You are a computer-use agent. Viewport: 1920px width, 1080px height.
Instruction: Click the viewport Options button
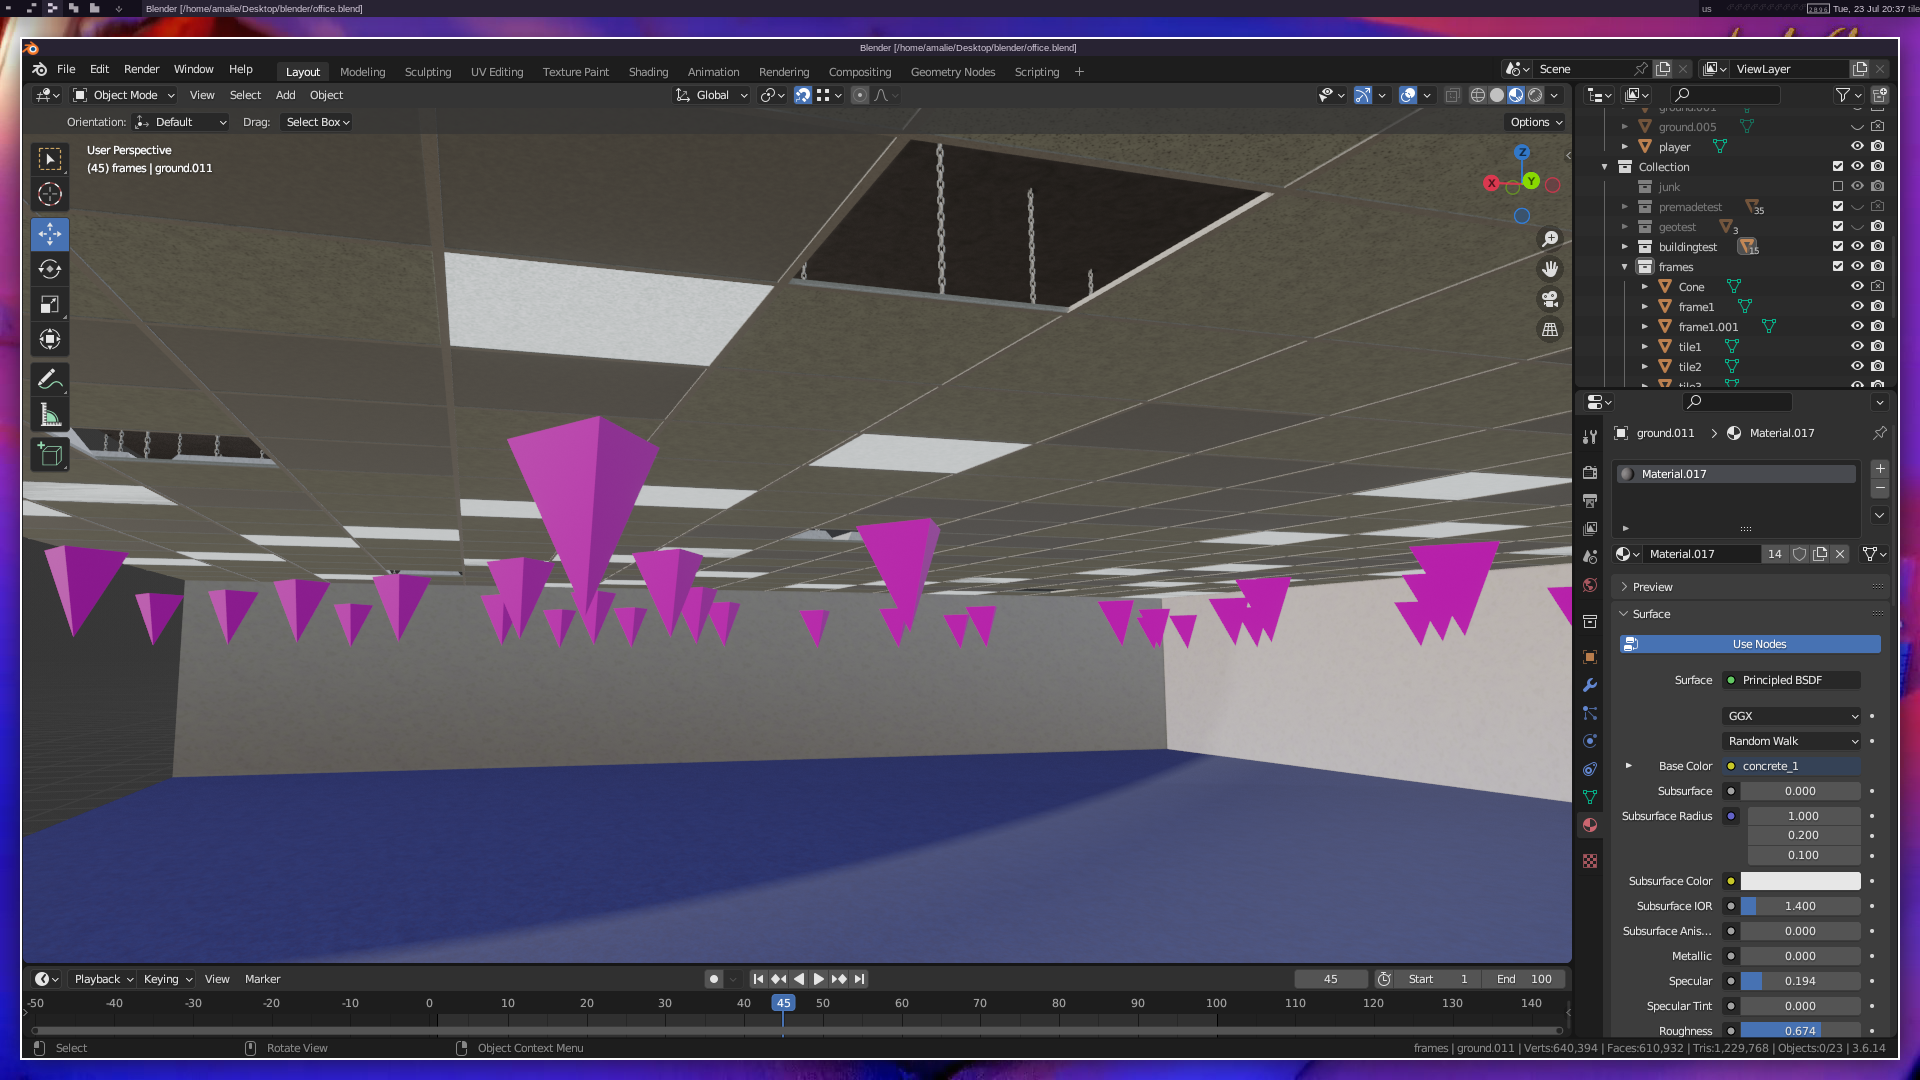point(1536,122)
